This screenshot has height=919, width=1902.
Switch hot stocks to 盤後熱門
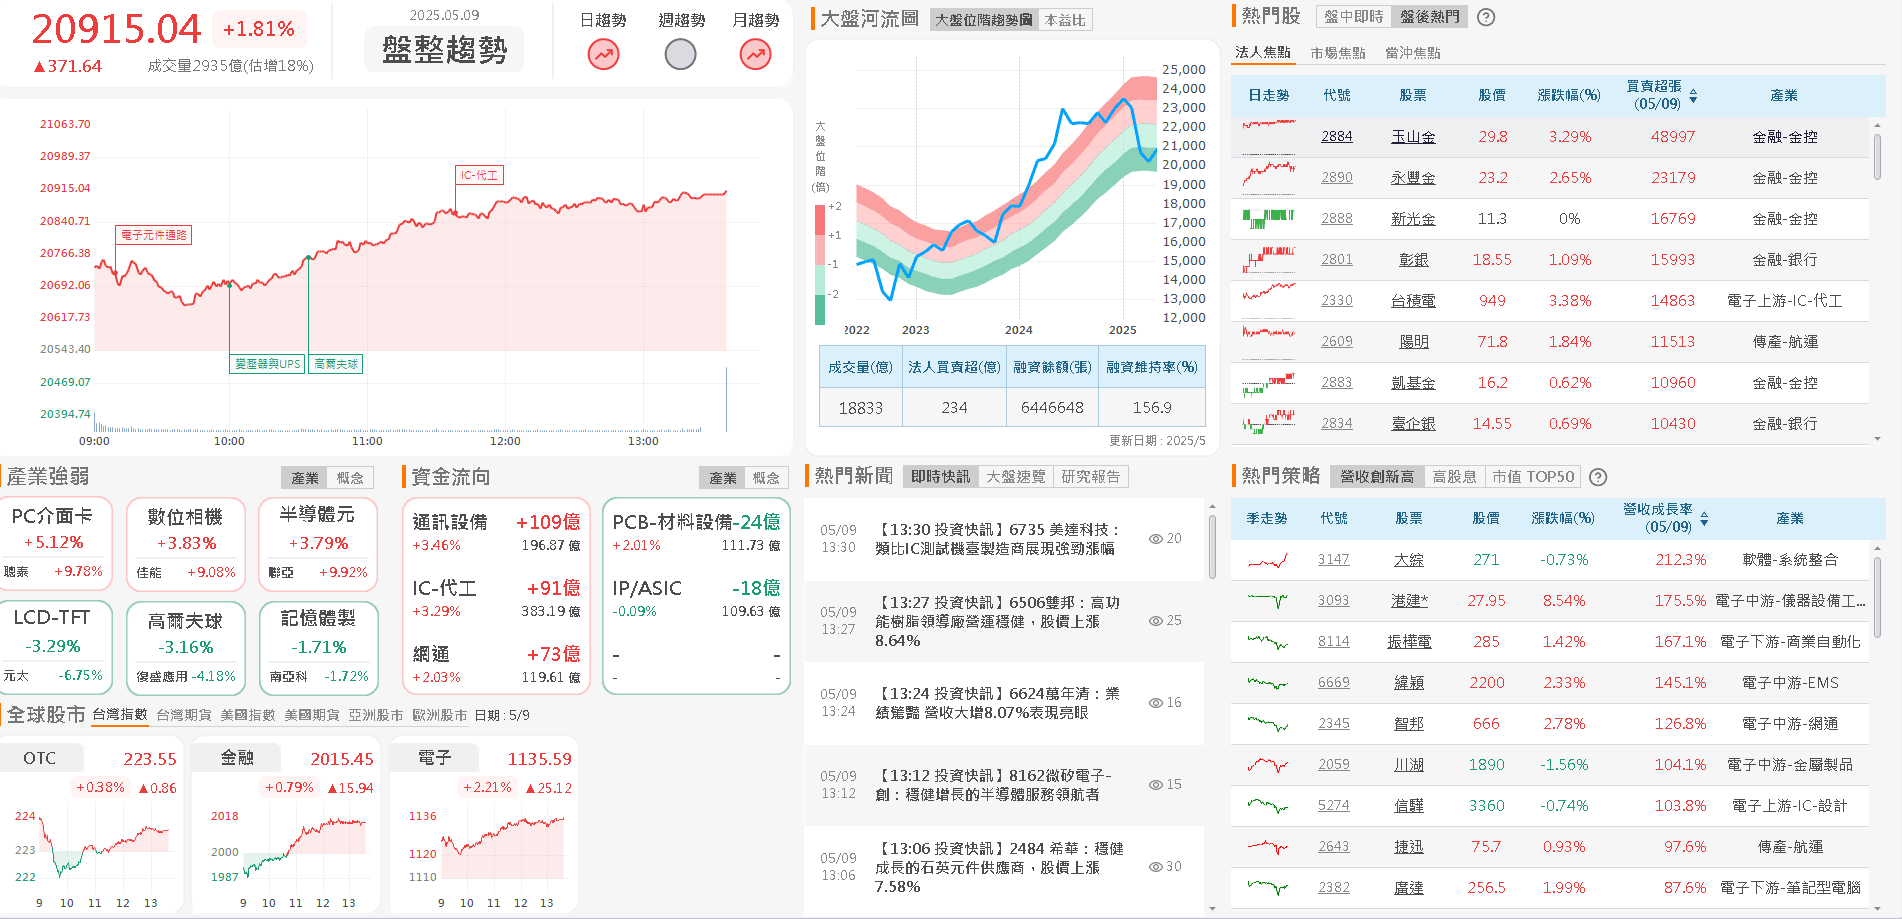1430,17
